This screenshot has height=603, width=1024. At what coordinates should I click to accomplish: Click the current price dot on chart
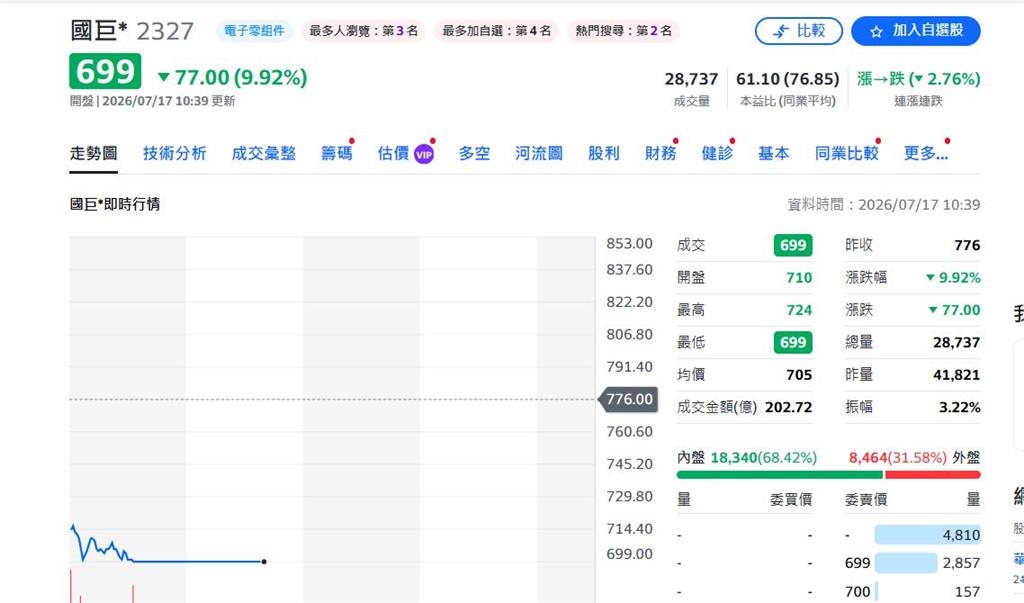pyautogui.click(x=264, y=561)
